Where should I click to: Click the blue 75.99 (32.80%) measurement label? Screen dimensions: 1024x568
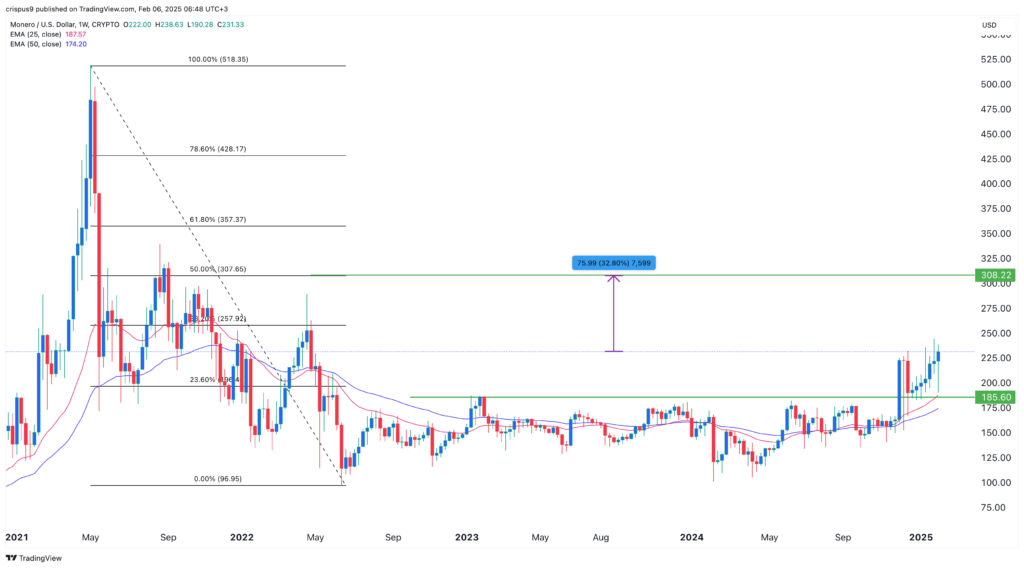point(613,263)
